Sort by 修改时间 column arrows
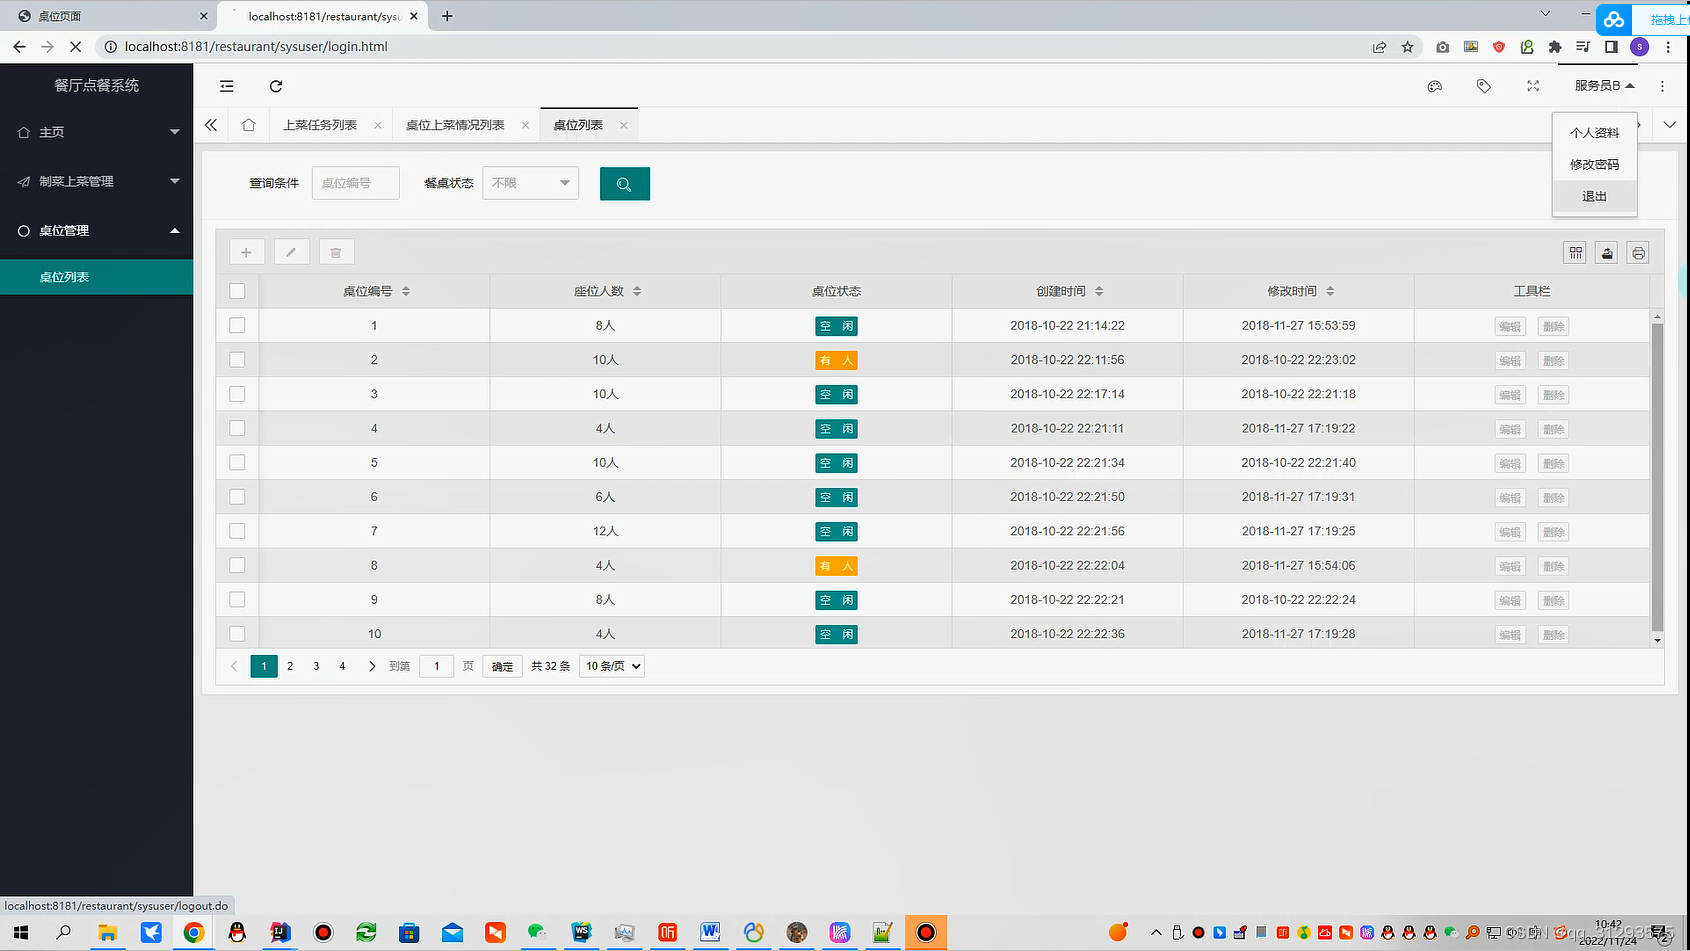1690x951 pixels. [1330, 291]
